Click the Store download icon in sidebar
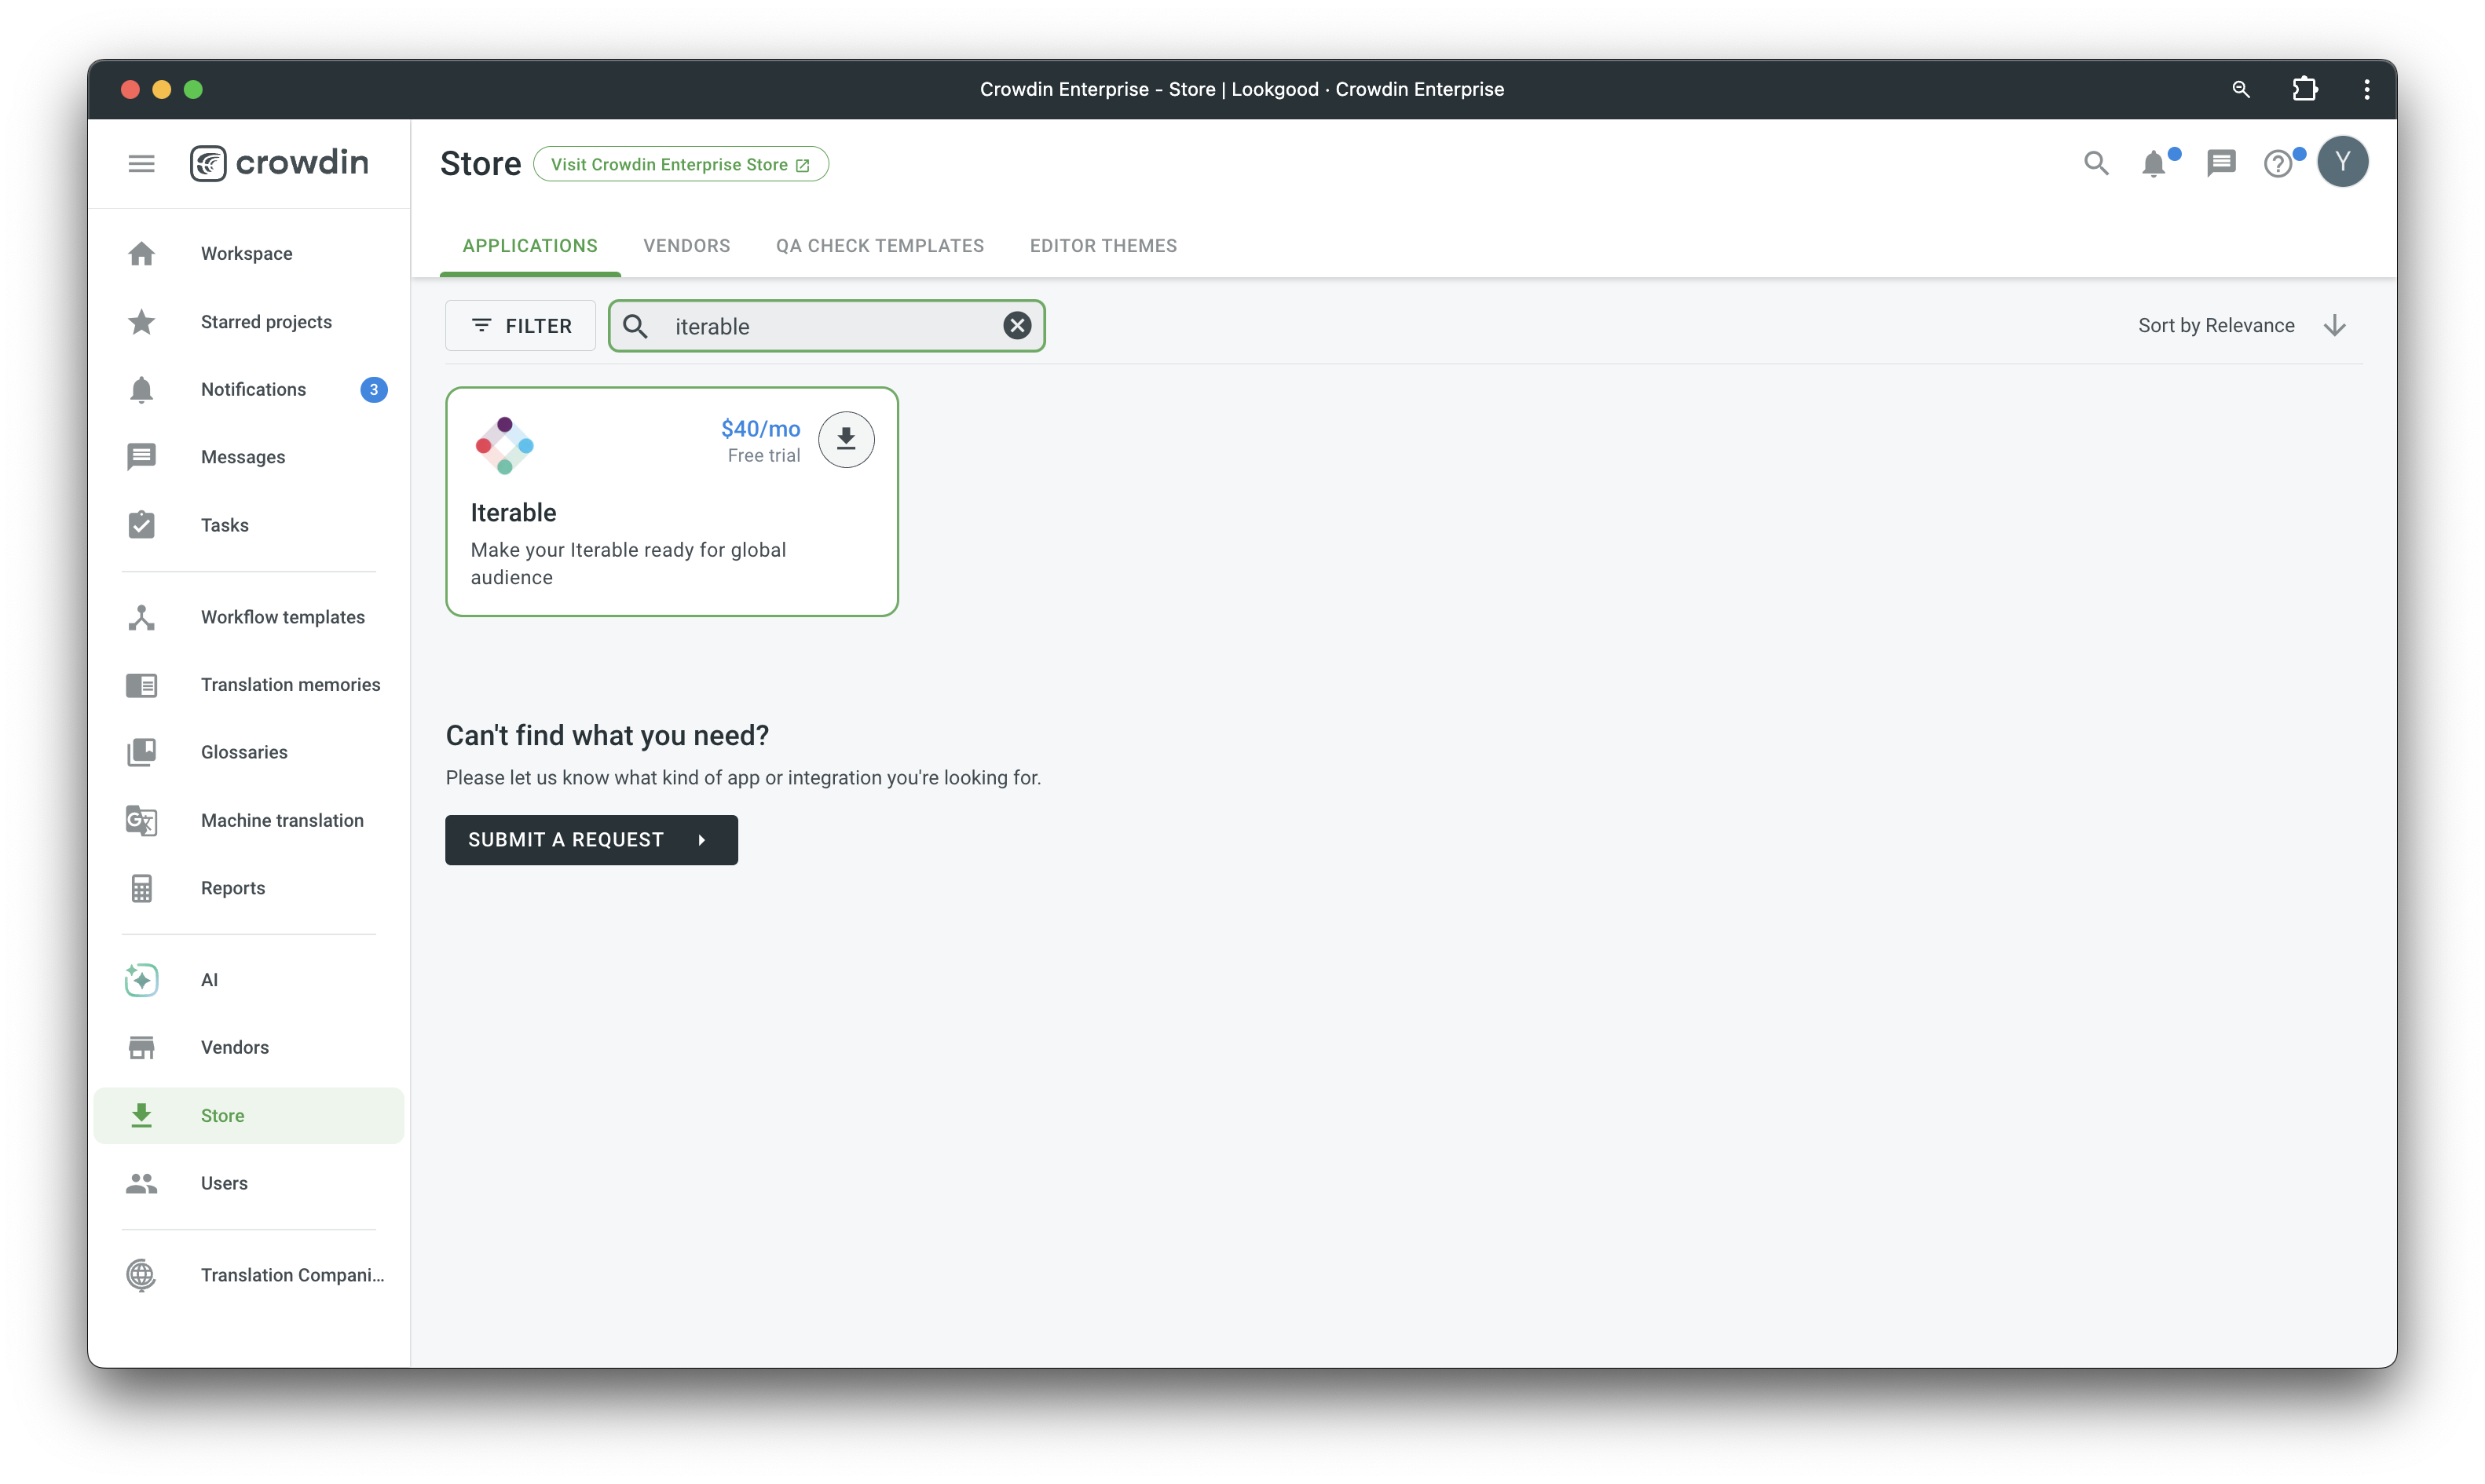 (141, 1115)
